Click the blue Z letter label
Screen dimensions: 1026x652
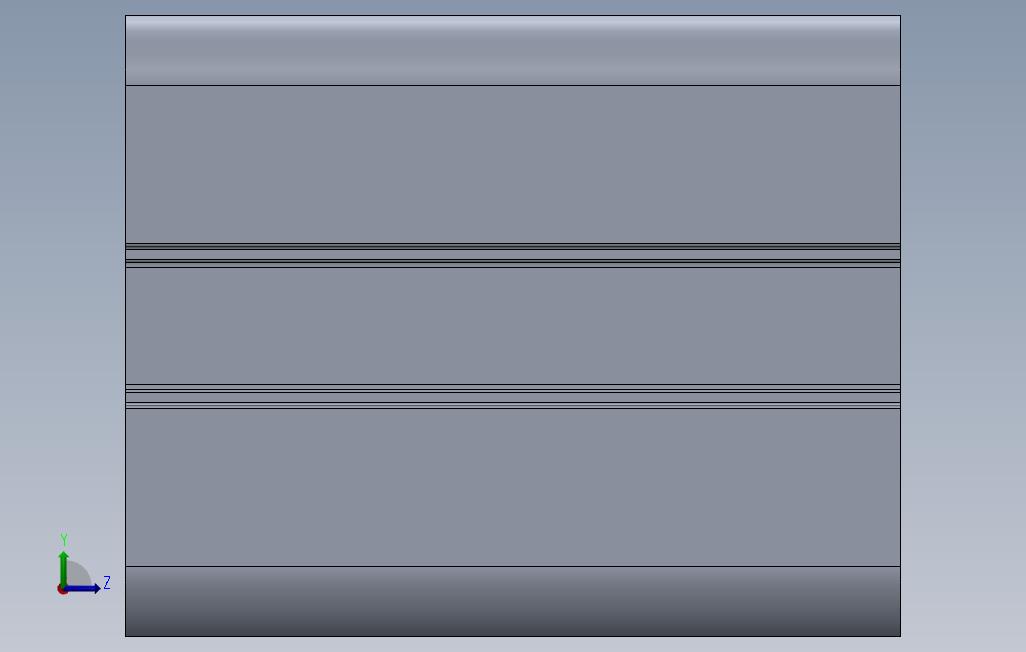click(x=107, y=583)
